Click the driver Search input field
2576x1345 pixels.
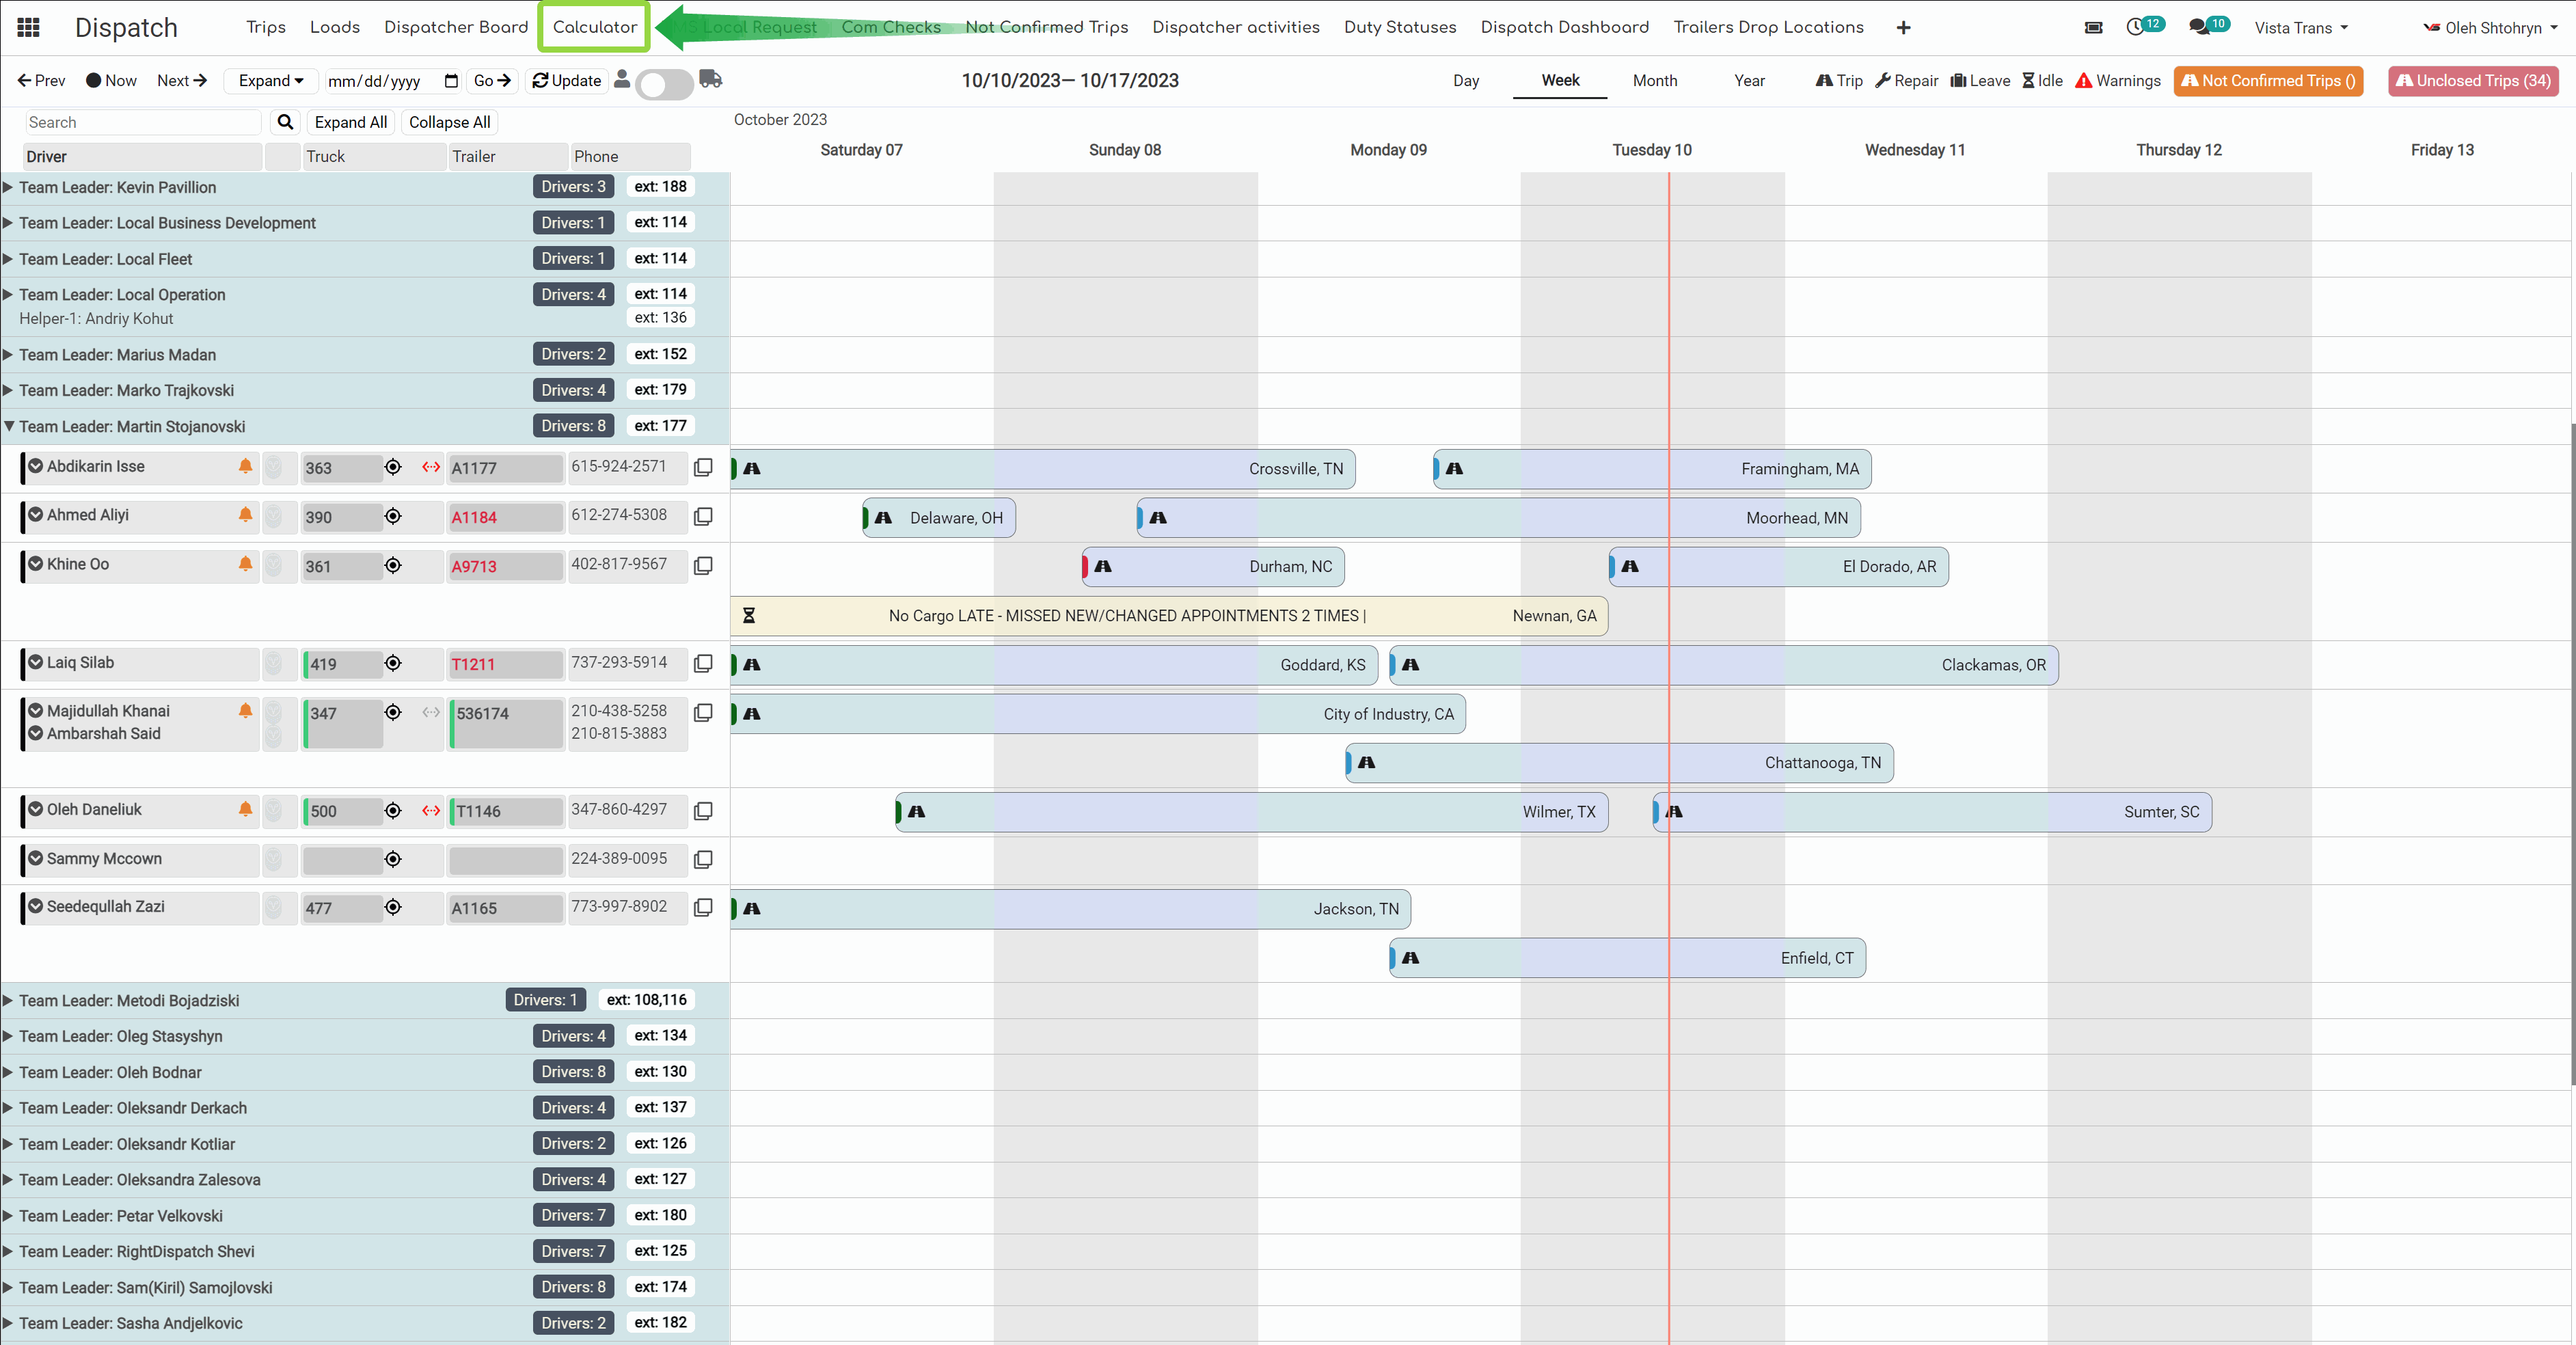pos(143,122)
